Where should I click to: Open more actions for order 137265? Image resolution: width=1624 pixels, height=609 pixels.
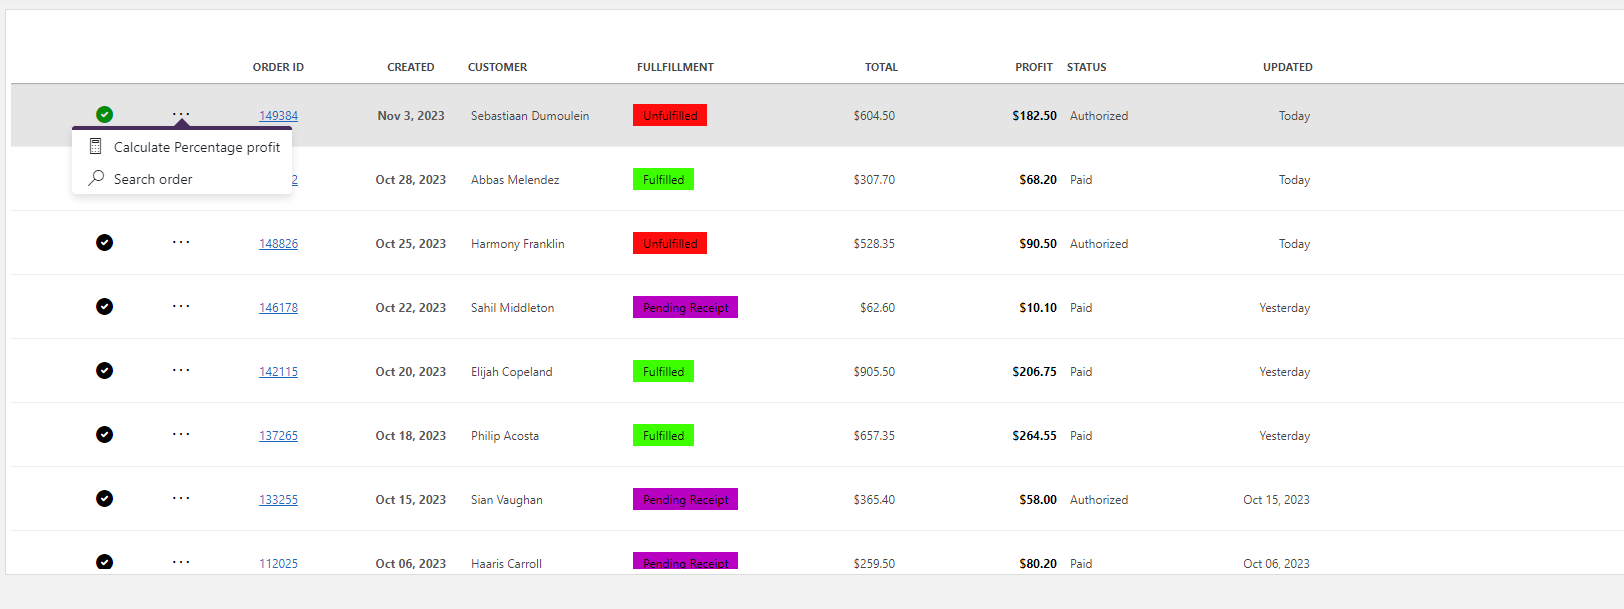point(181,434)
